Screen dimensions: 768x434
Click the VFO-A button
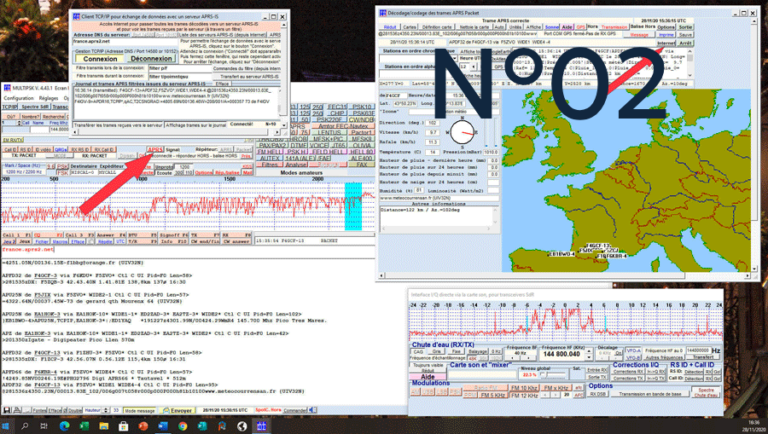click(634, 351)
